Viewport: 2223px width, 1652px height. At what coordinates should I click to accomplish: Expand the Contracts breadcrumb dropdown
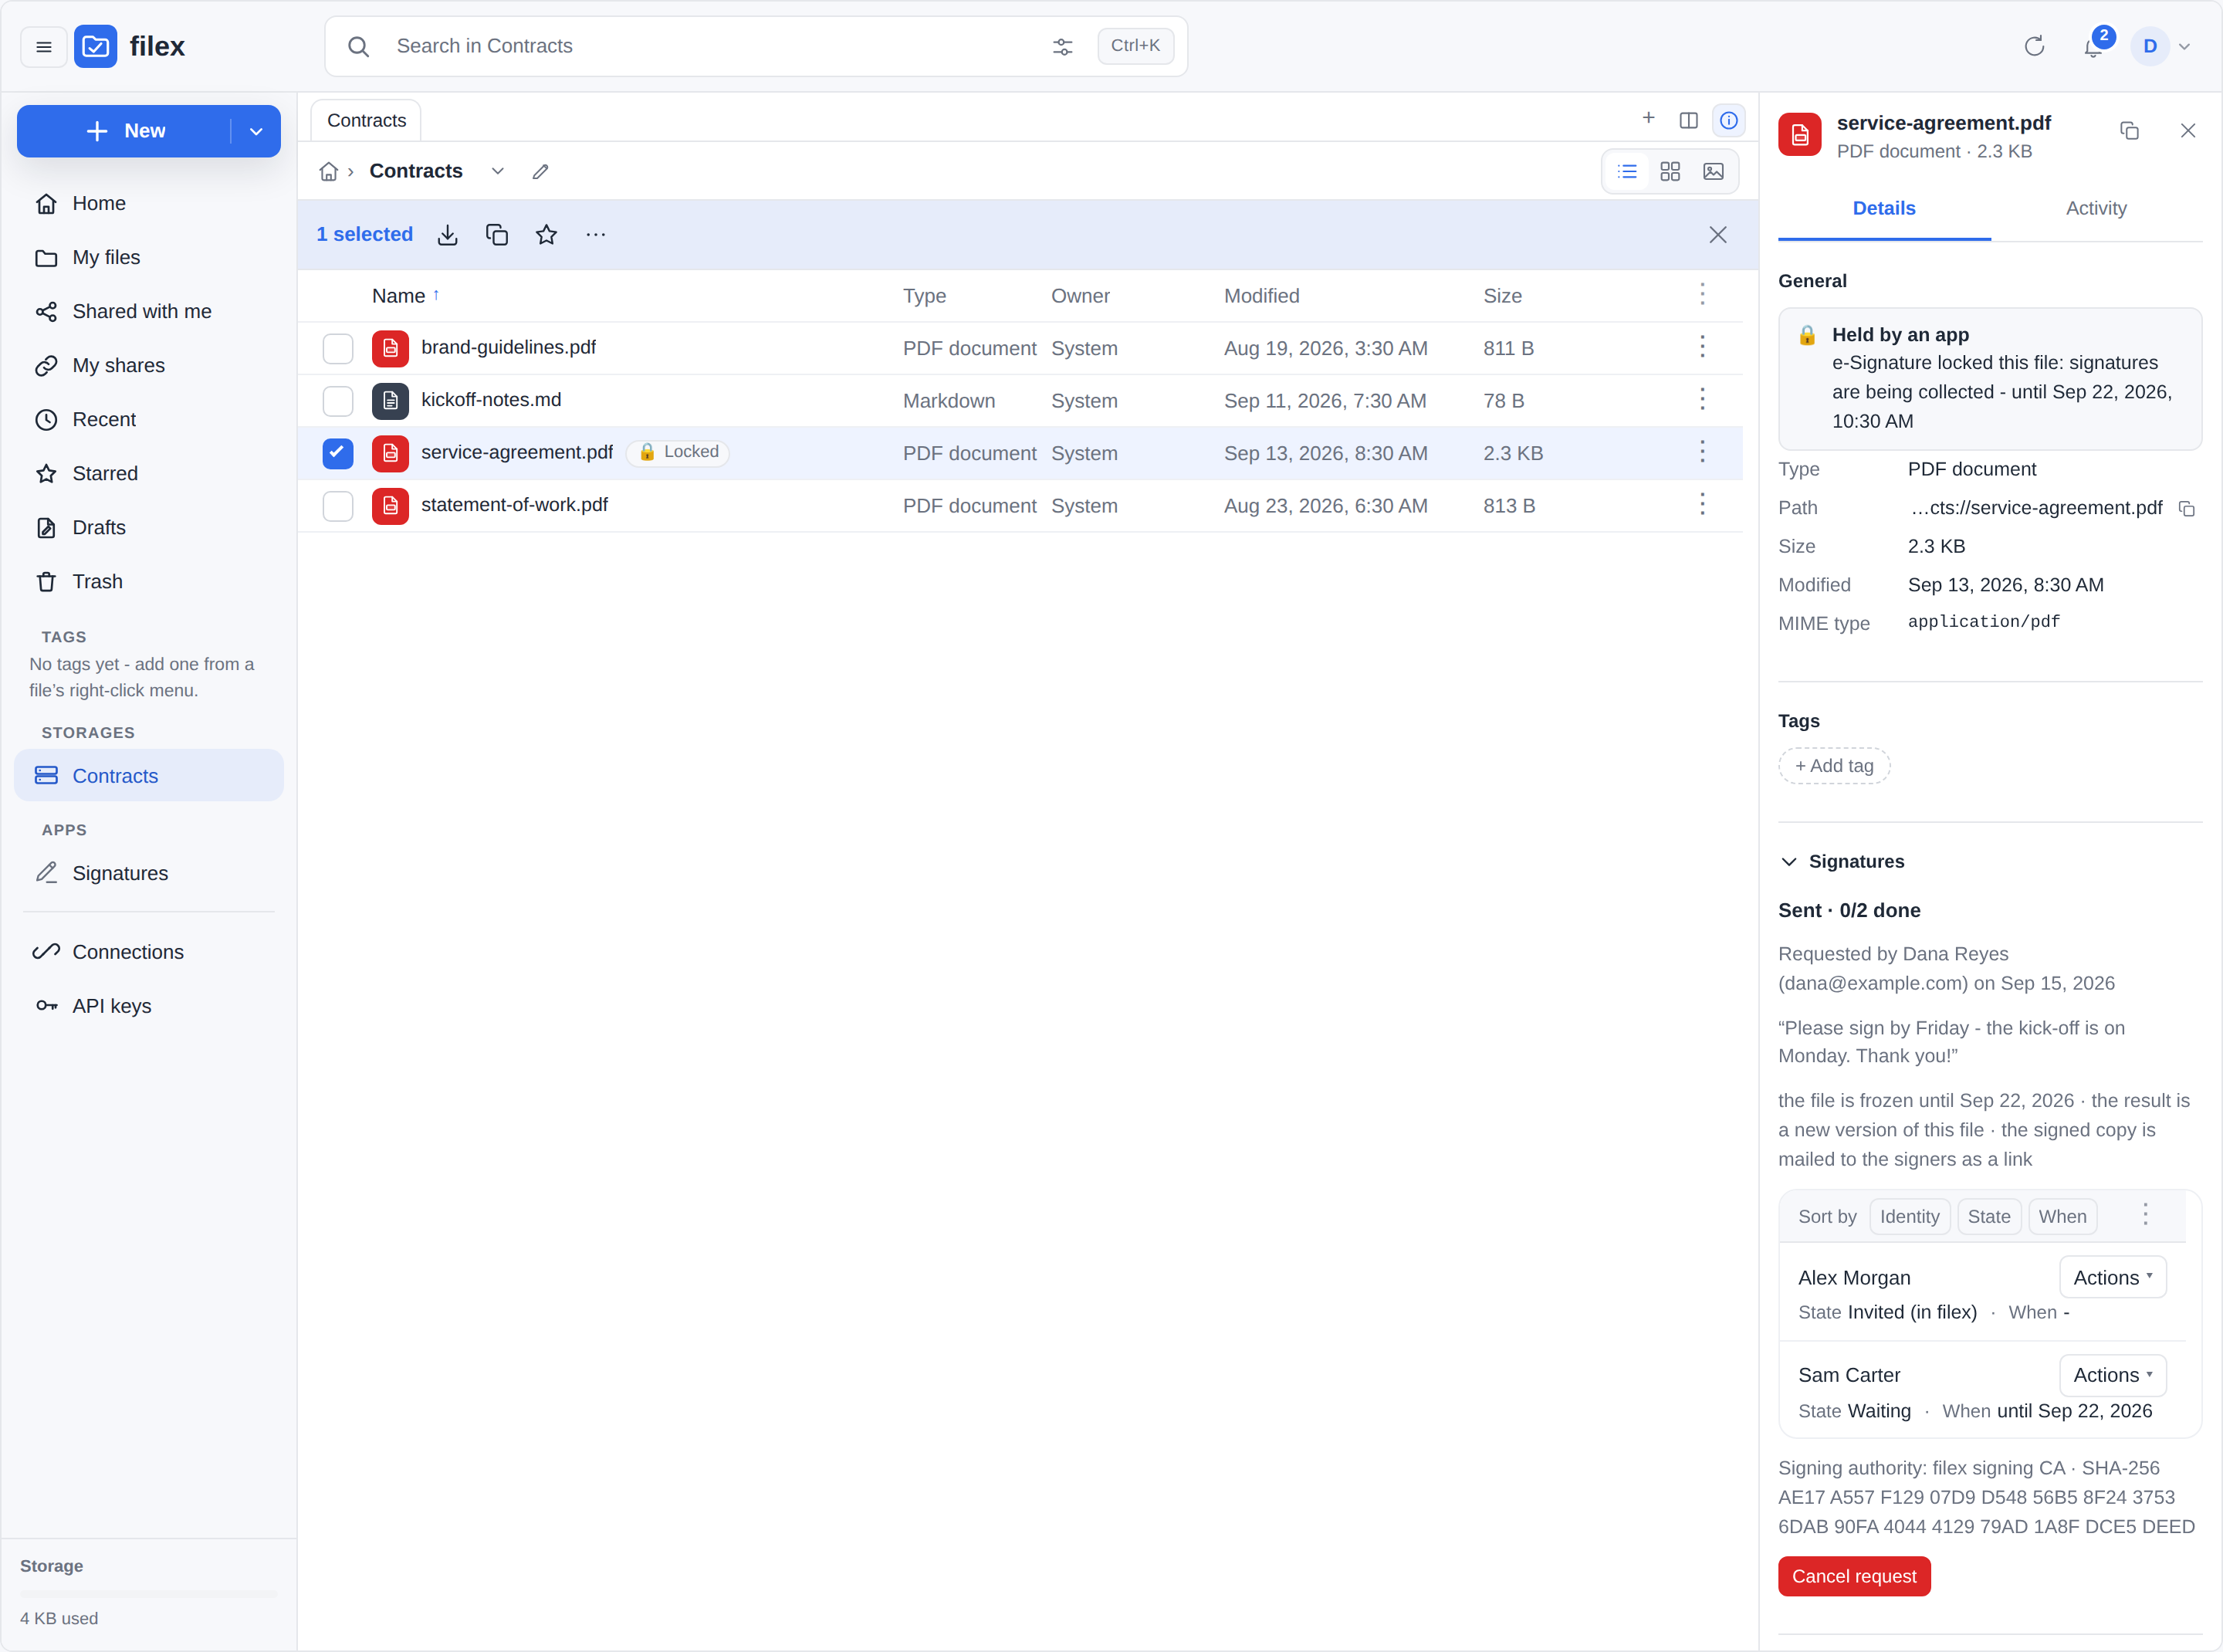tap(497, 171)
